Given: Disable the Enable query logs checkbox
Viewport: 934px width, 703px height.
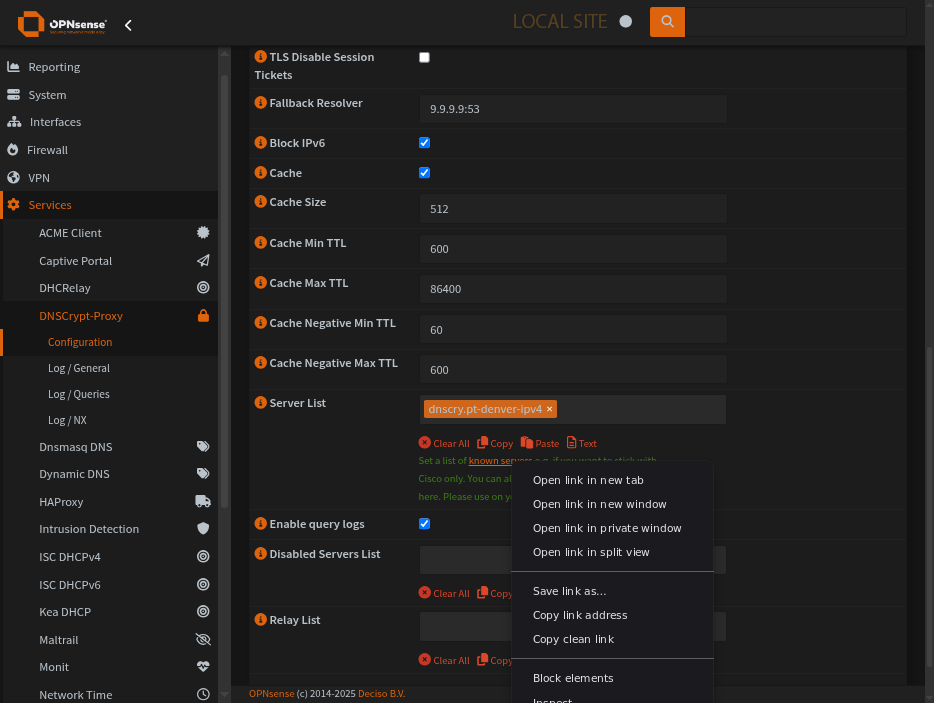Looking at the screenshot, I should coord(424,524).
